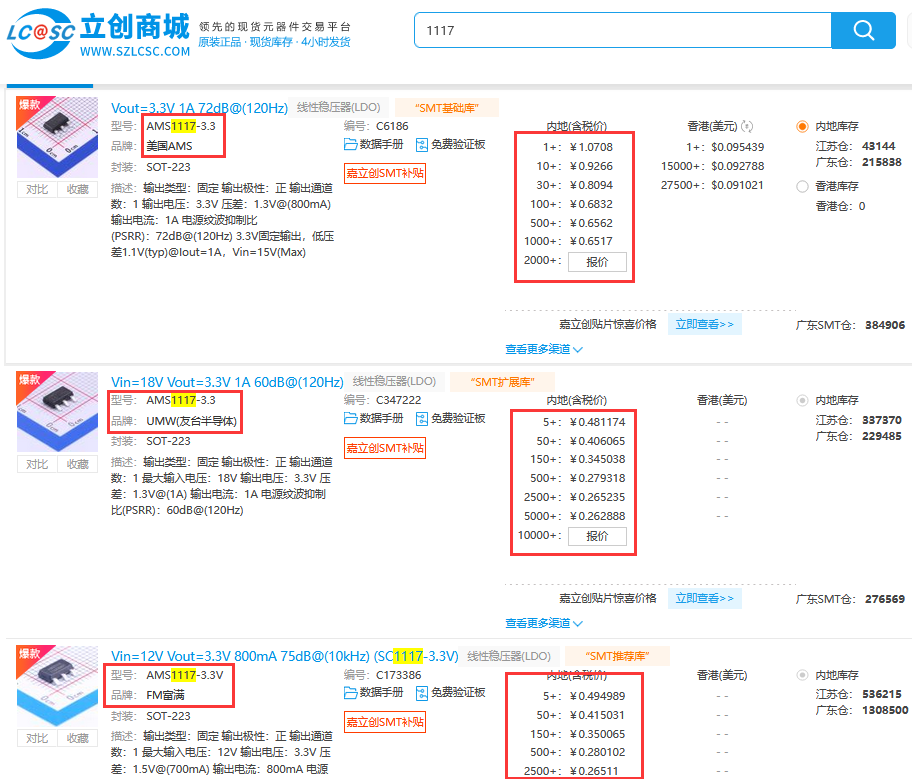Request quote 报价 for 2000+ quantity

point(597,262)
